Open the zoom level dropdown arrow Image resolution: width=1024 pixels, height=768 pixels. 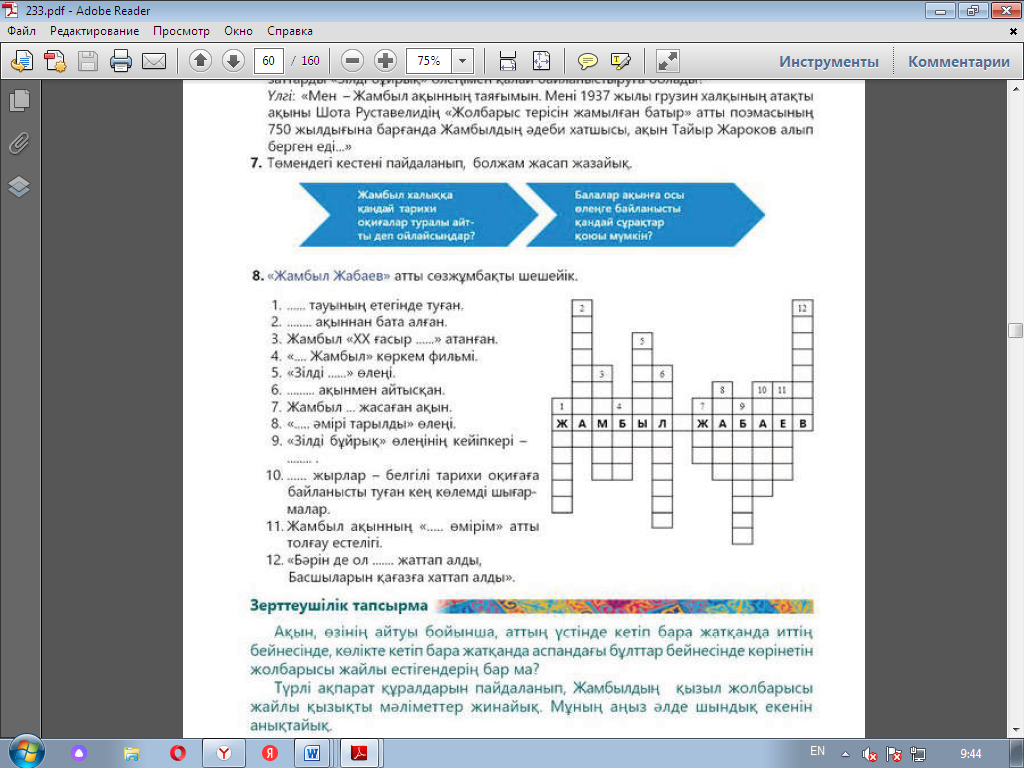pos(462,61)
